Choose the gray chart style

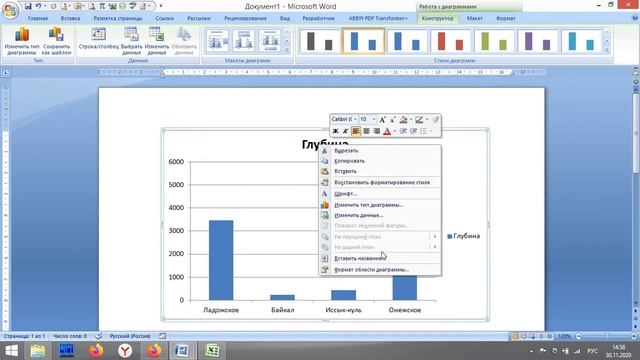(320, 41)
